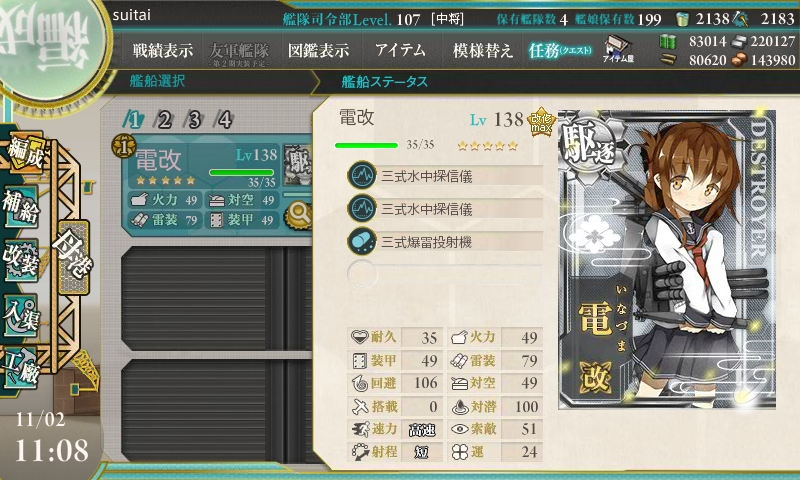
Task: Select the 三式爆雷投射機 depth charge slot
Action: pyautogui.click(x=444, y=242)
